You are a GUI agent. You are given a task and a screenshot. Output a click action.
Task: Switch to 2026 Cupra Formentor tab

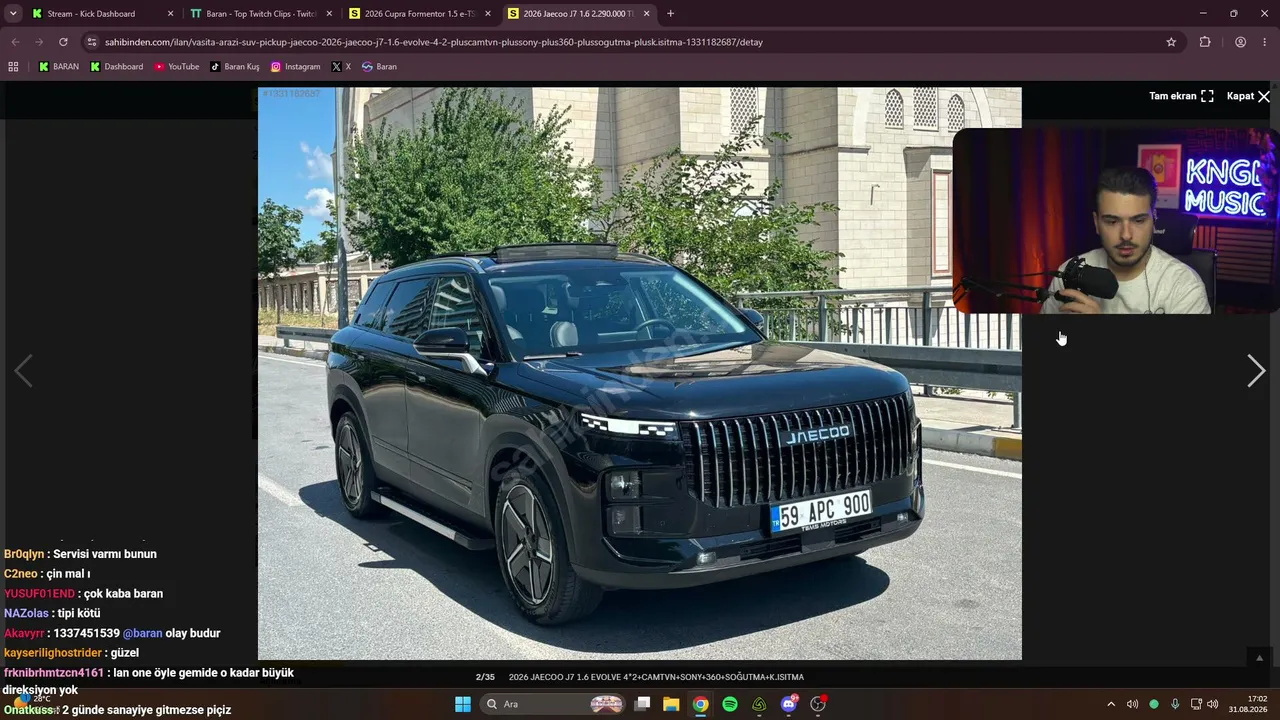[x=420, y=14]
